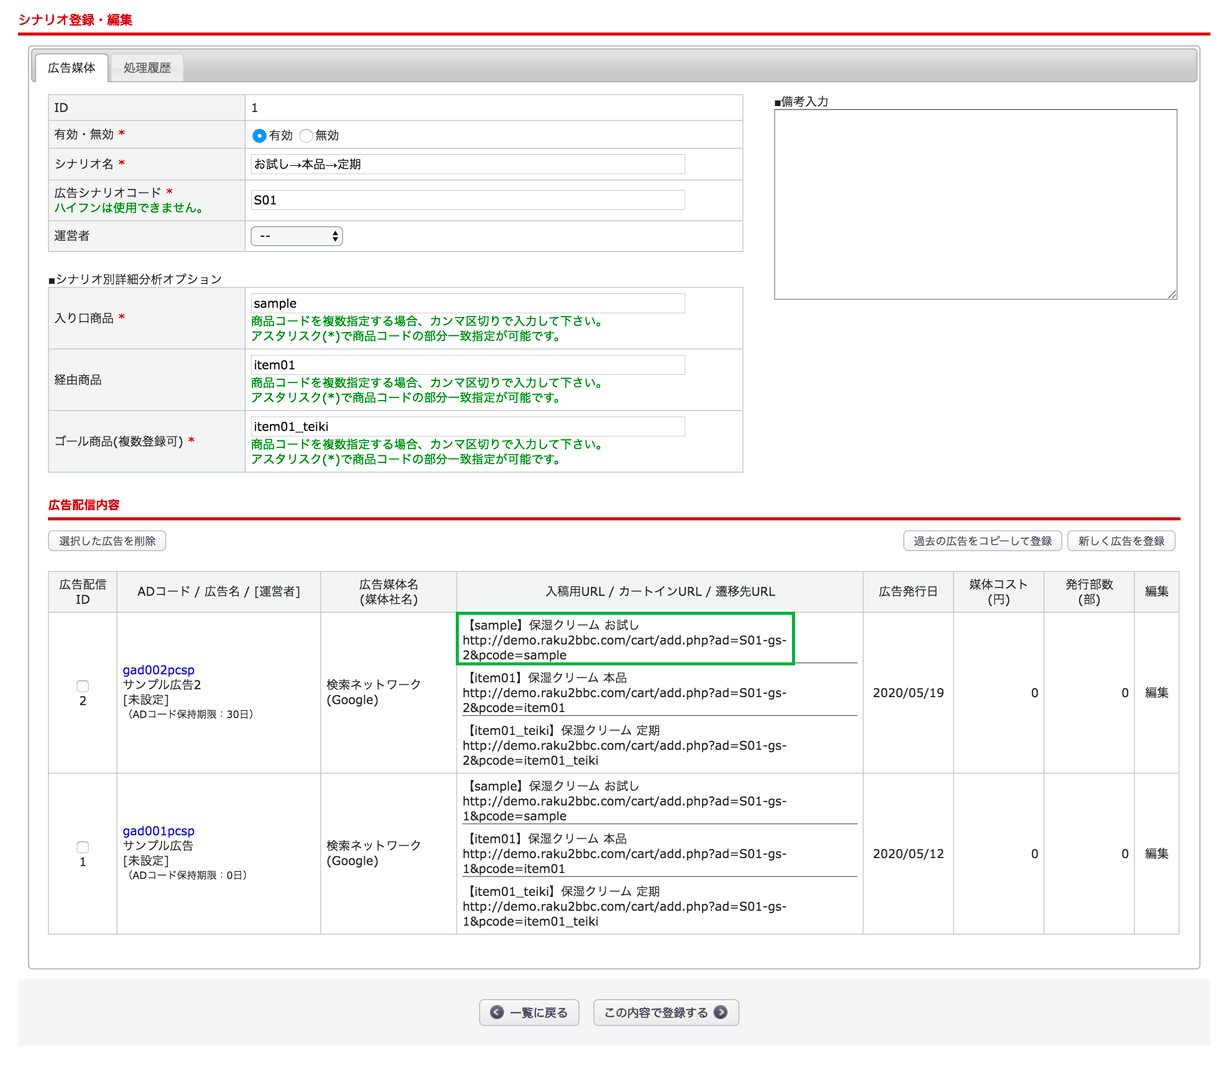Check the checkbox for ad ID 2
The image size is (1229, 1066).
(x=83, y=686)
